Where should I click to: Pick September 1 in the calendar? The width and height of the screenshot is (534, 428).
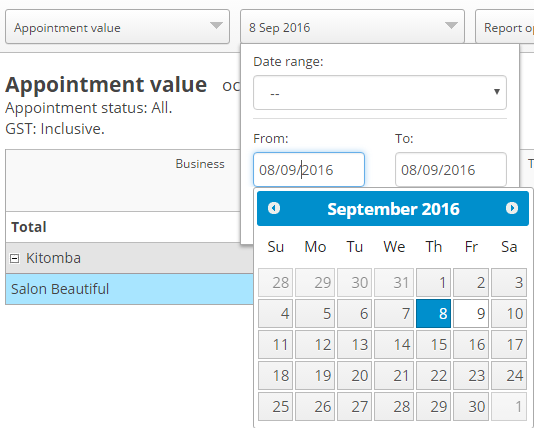434,282
